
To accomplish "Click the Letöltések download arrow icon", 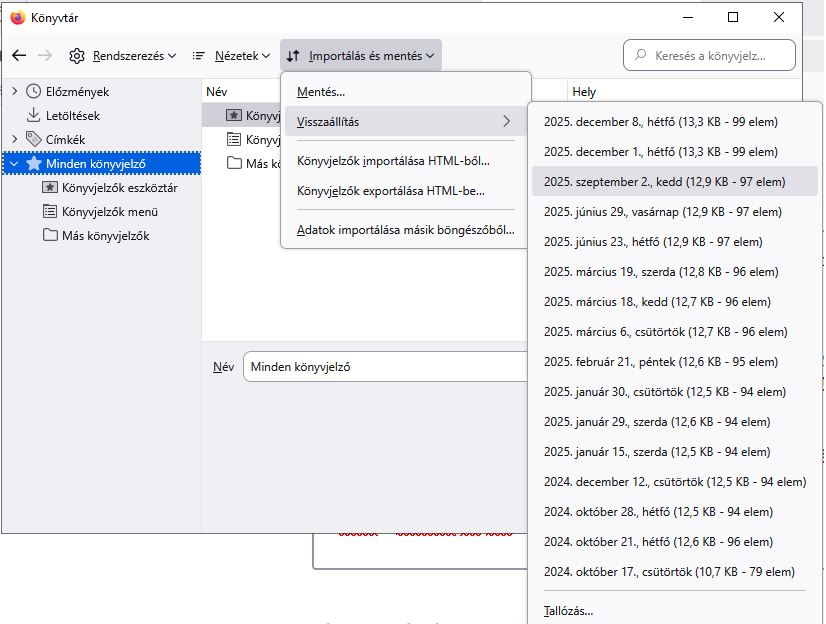I will pyautogui.click(x=34, y=116).
